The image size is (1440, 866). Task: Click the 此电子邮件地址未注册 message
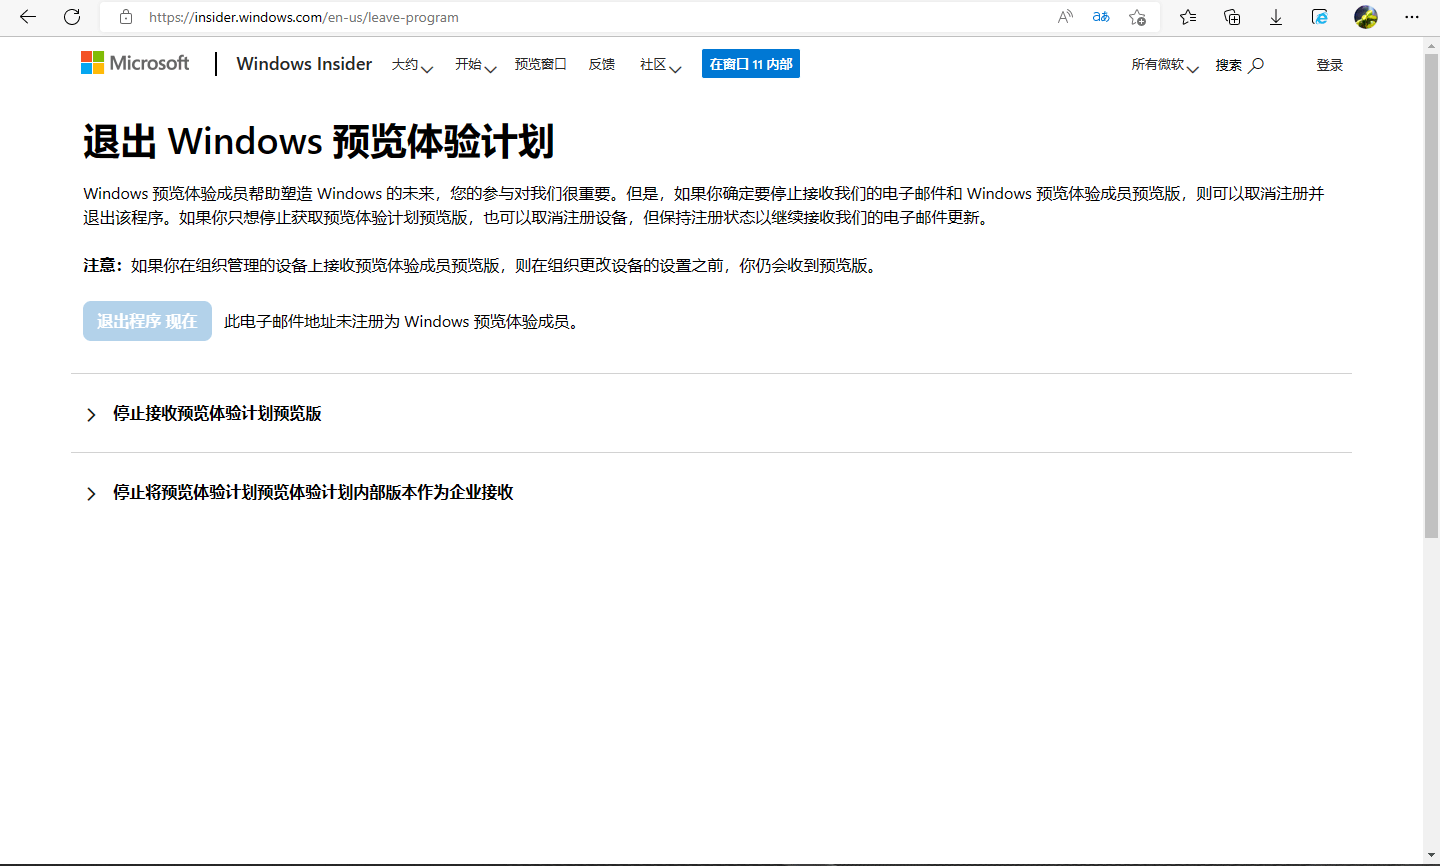pos(403,322)
